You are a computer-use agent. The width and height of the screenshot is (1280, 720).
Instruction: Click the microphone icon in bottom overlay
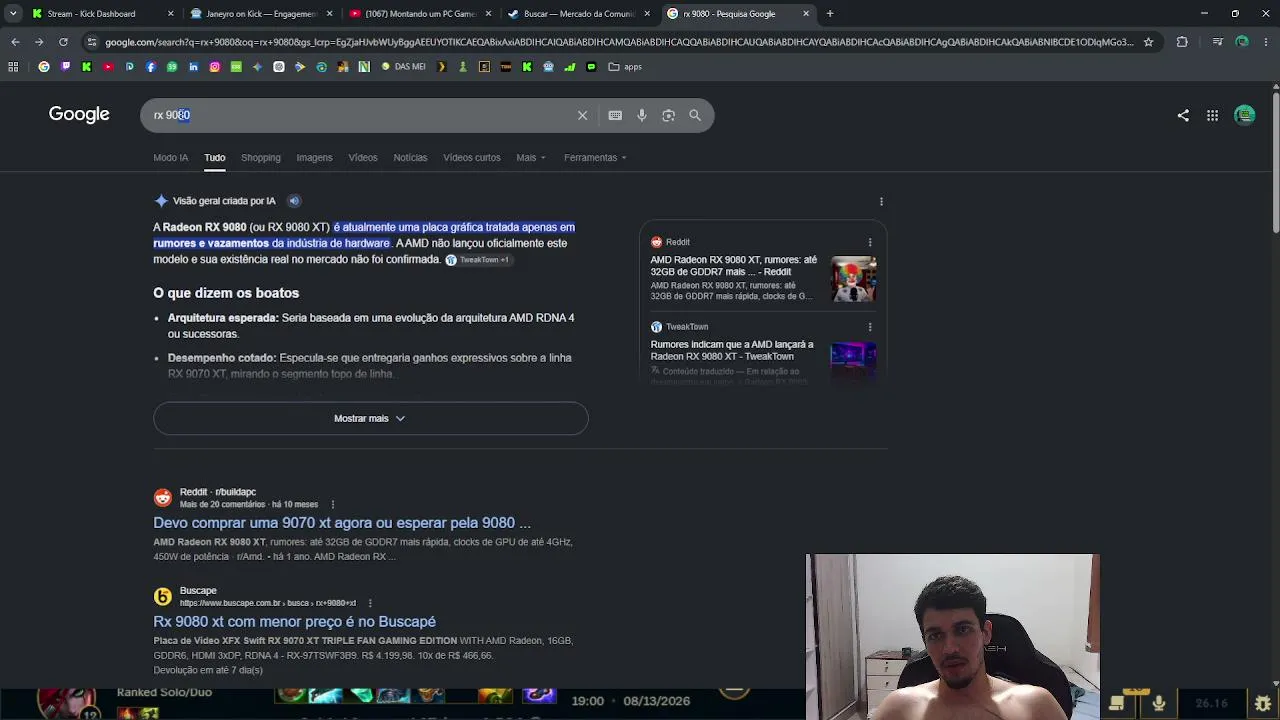coord(1159,703)
